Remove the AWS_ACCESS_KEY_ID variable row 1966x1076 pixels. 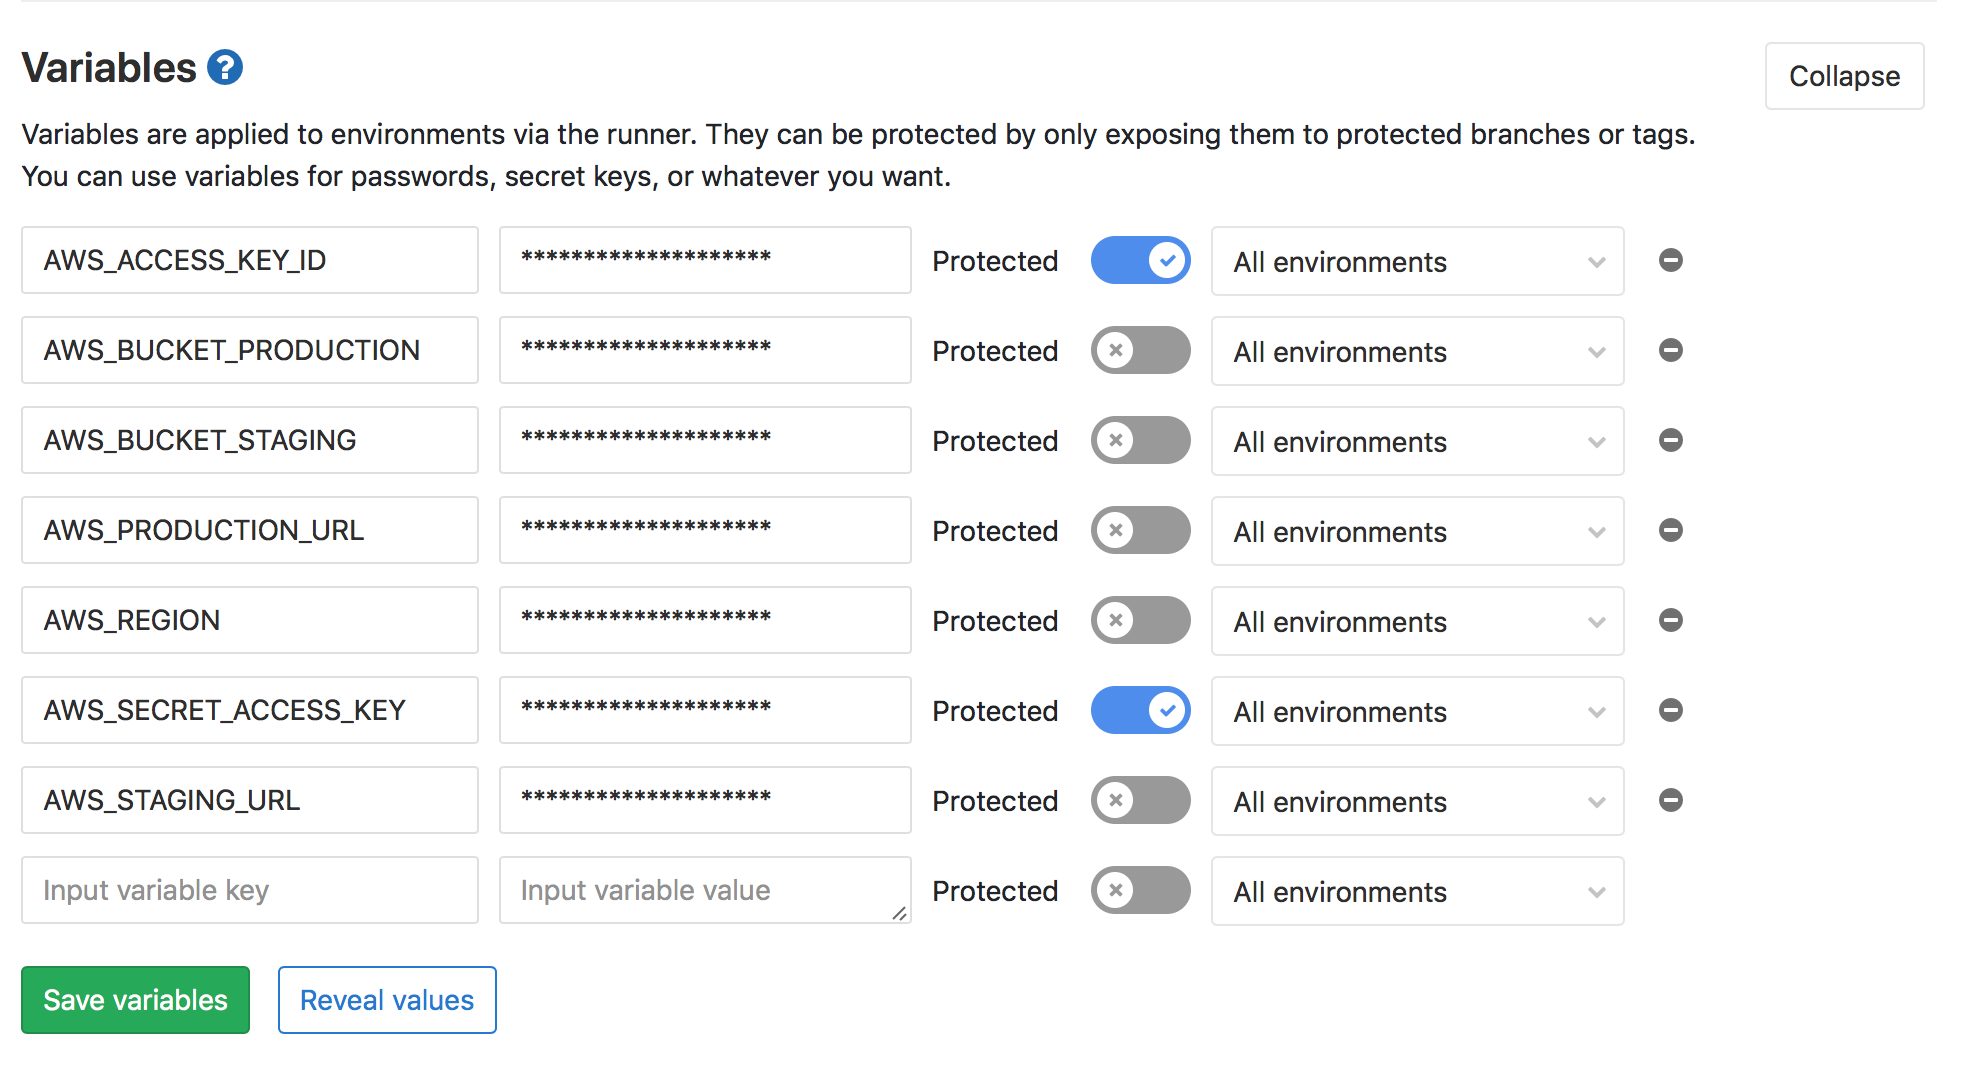(x=1670, y=260)
